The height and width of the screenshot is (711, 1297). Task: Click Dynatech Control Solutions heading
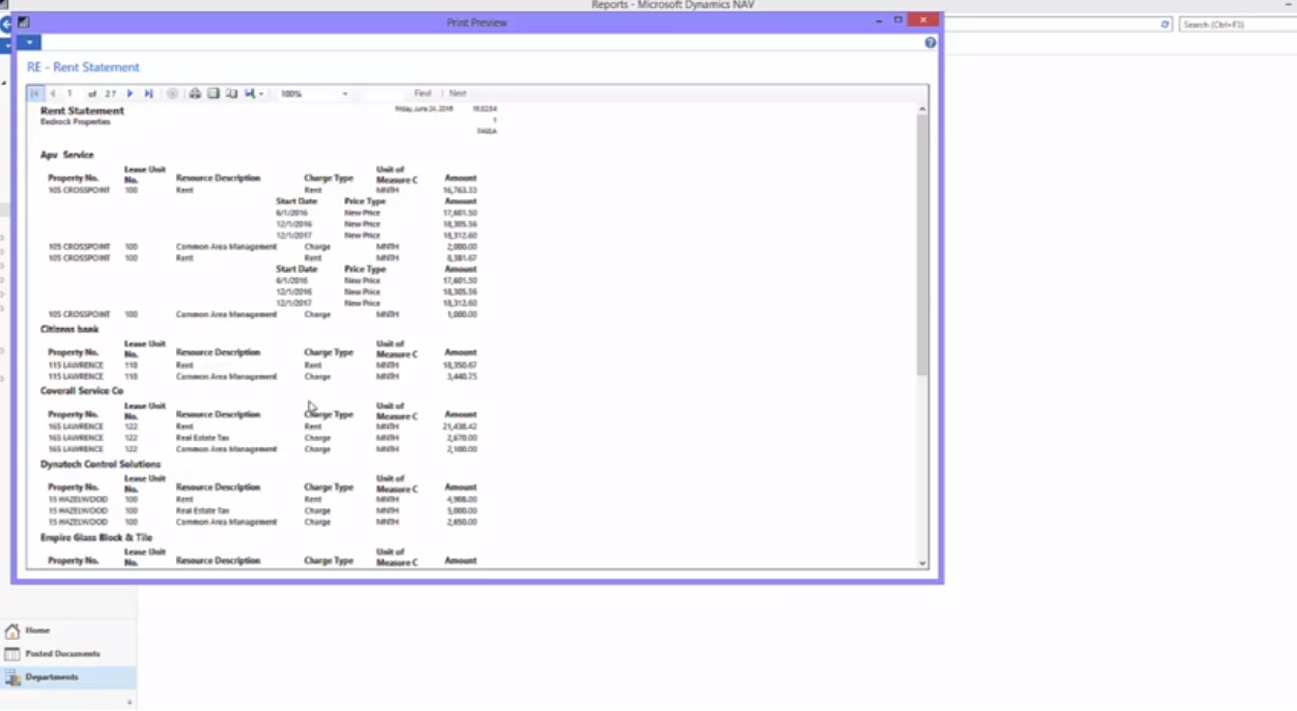(x=100, y=465)
